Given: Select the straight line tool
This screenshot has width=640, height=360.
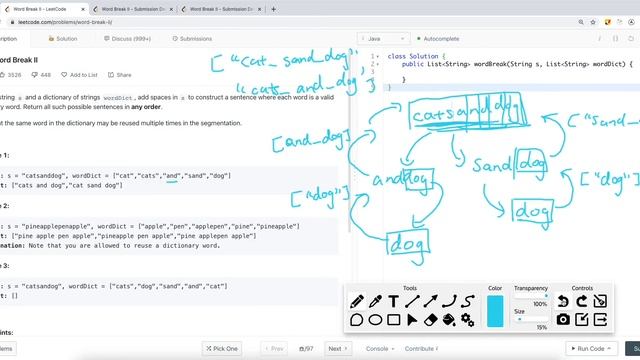Looking at the screenshot, I should pos(412,301).
